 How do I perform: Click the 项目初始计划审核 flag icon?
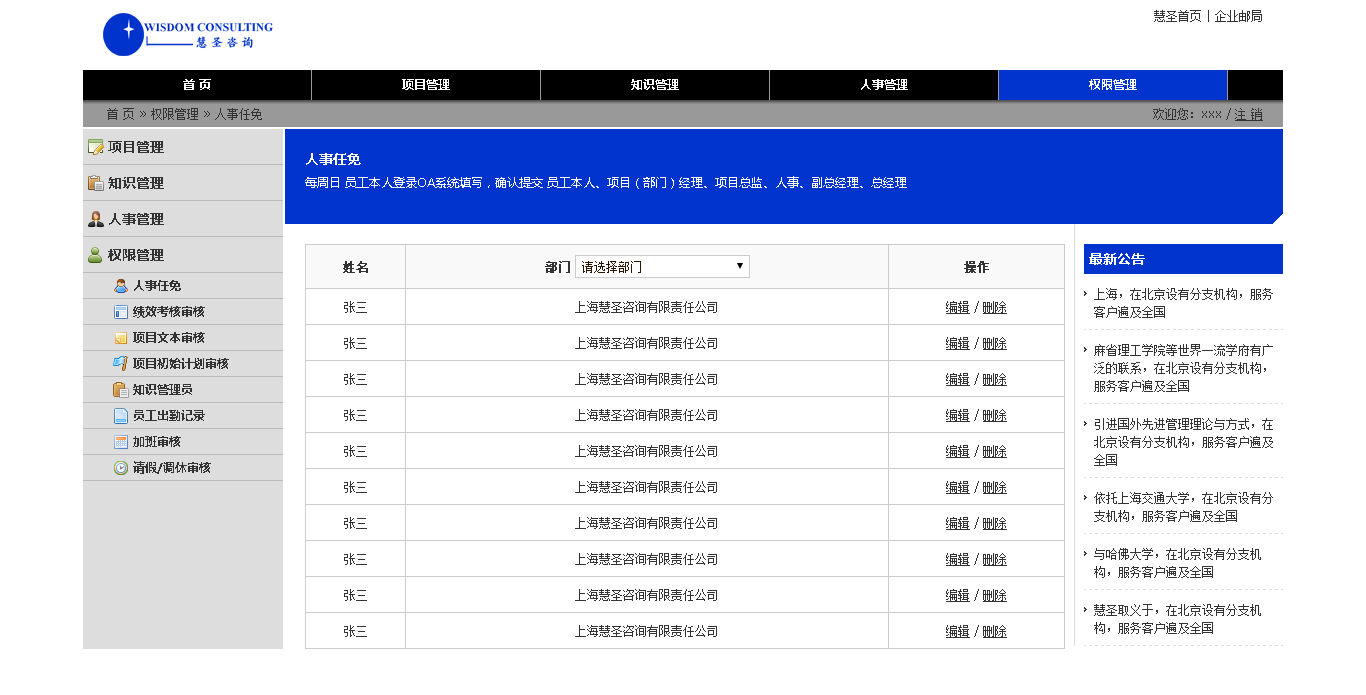coord(121,364)
